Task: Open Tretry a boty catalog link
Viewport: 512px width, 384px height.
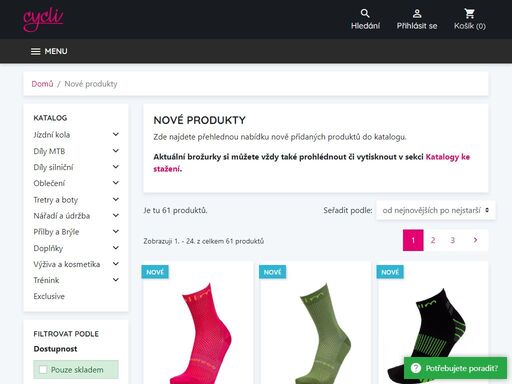Action: point(55,200)
